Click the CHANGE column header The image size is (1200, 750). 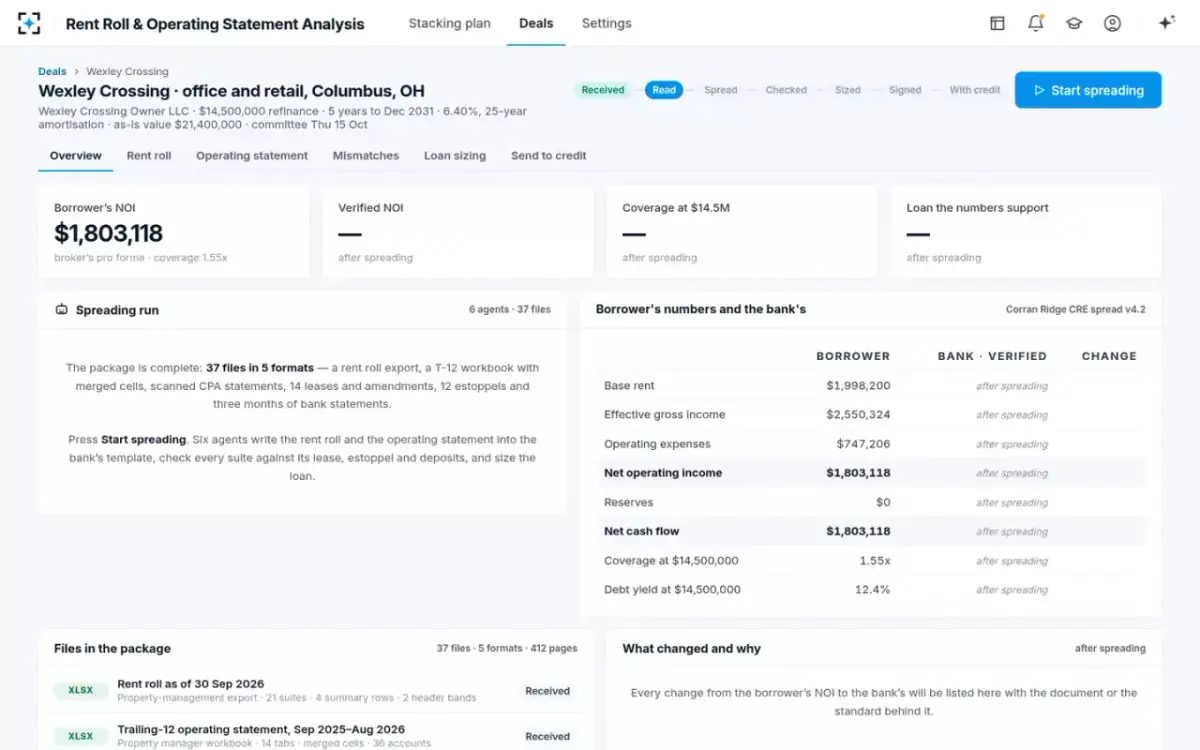click(x=1109, y=356)
